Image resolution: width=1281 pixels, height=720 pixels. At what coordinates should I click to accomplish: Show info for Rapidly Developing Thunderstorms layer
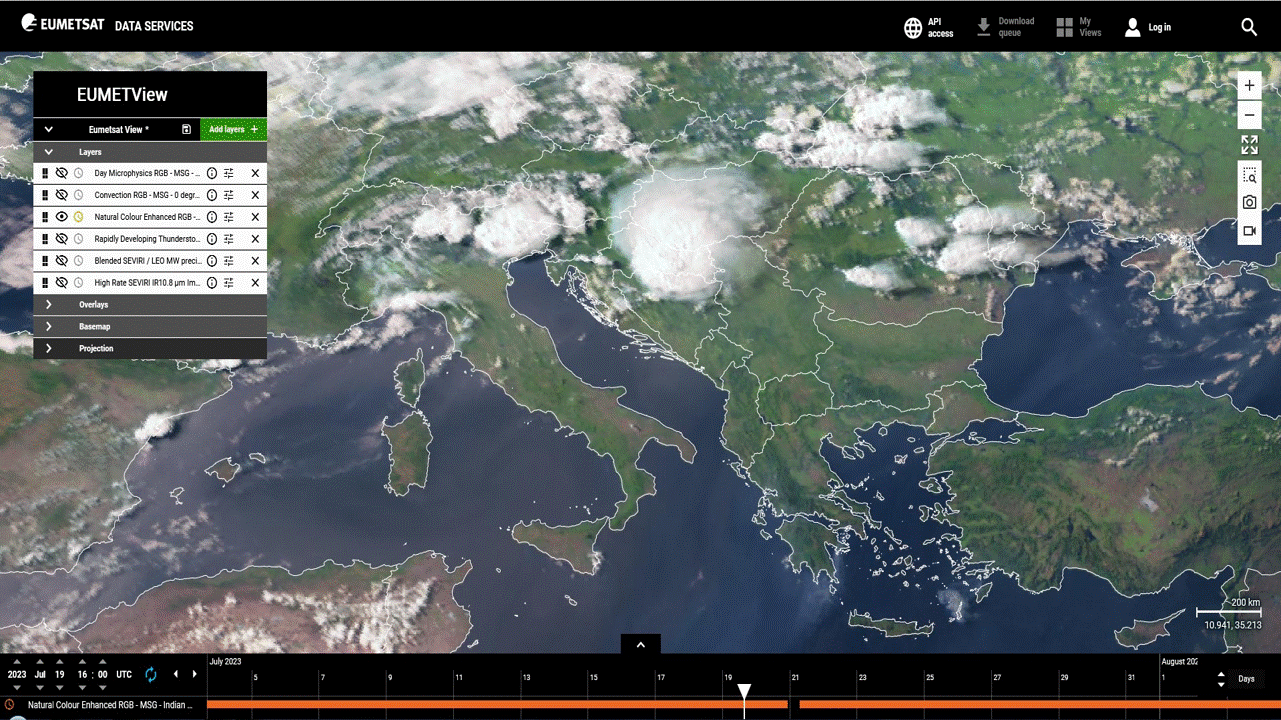pos(212,239)
